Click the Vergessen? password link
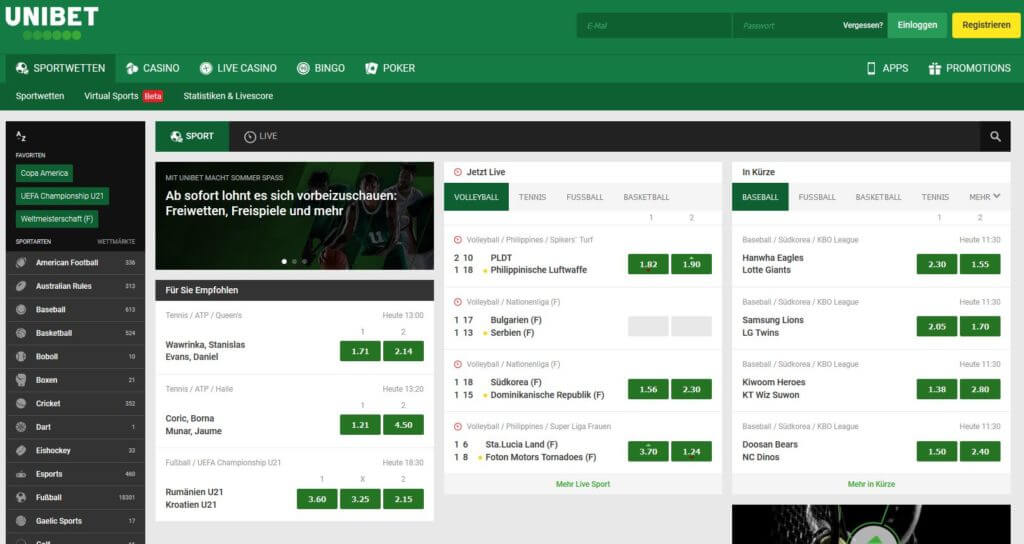The image size is (1024, 544). coord(862,25)
